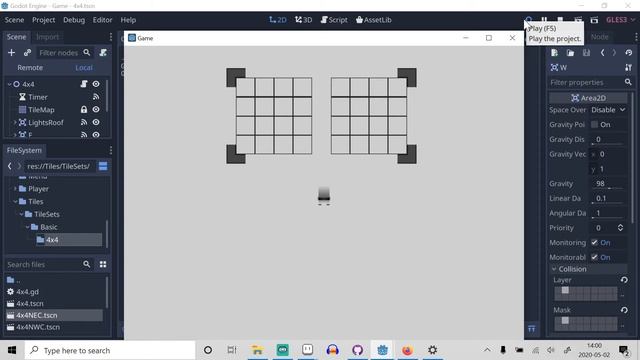The height and width of the screenshot is (360, 640).
Task: Load an existing resource in Inspector
Action: click(x=570, y=53)
